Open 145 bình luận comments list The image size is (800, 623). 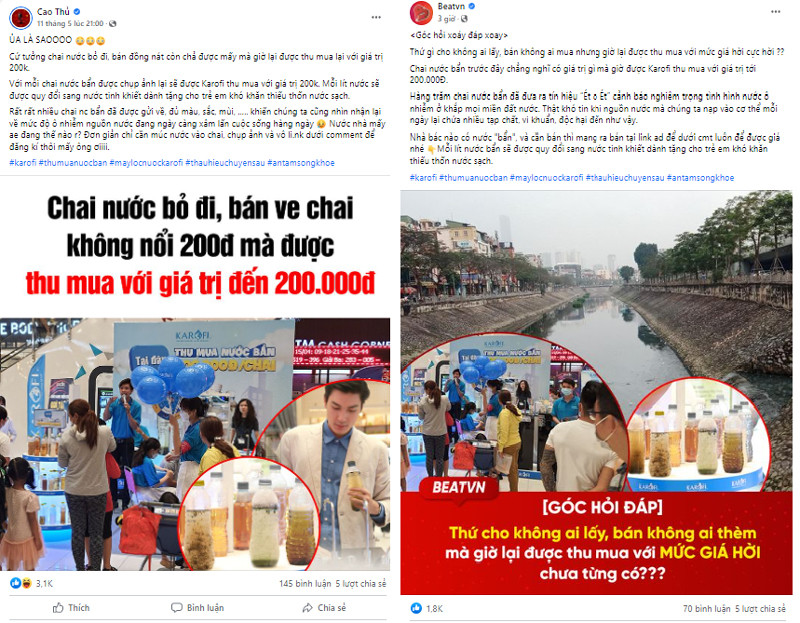click(305, 583)
